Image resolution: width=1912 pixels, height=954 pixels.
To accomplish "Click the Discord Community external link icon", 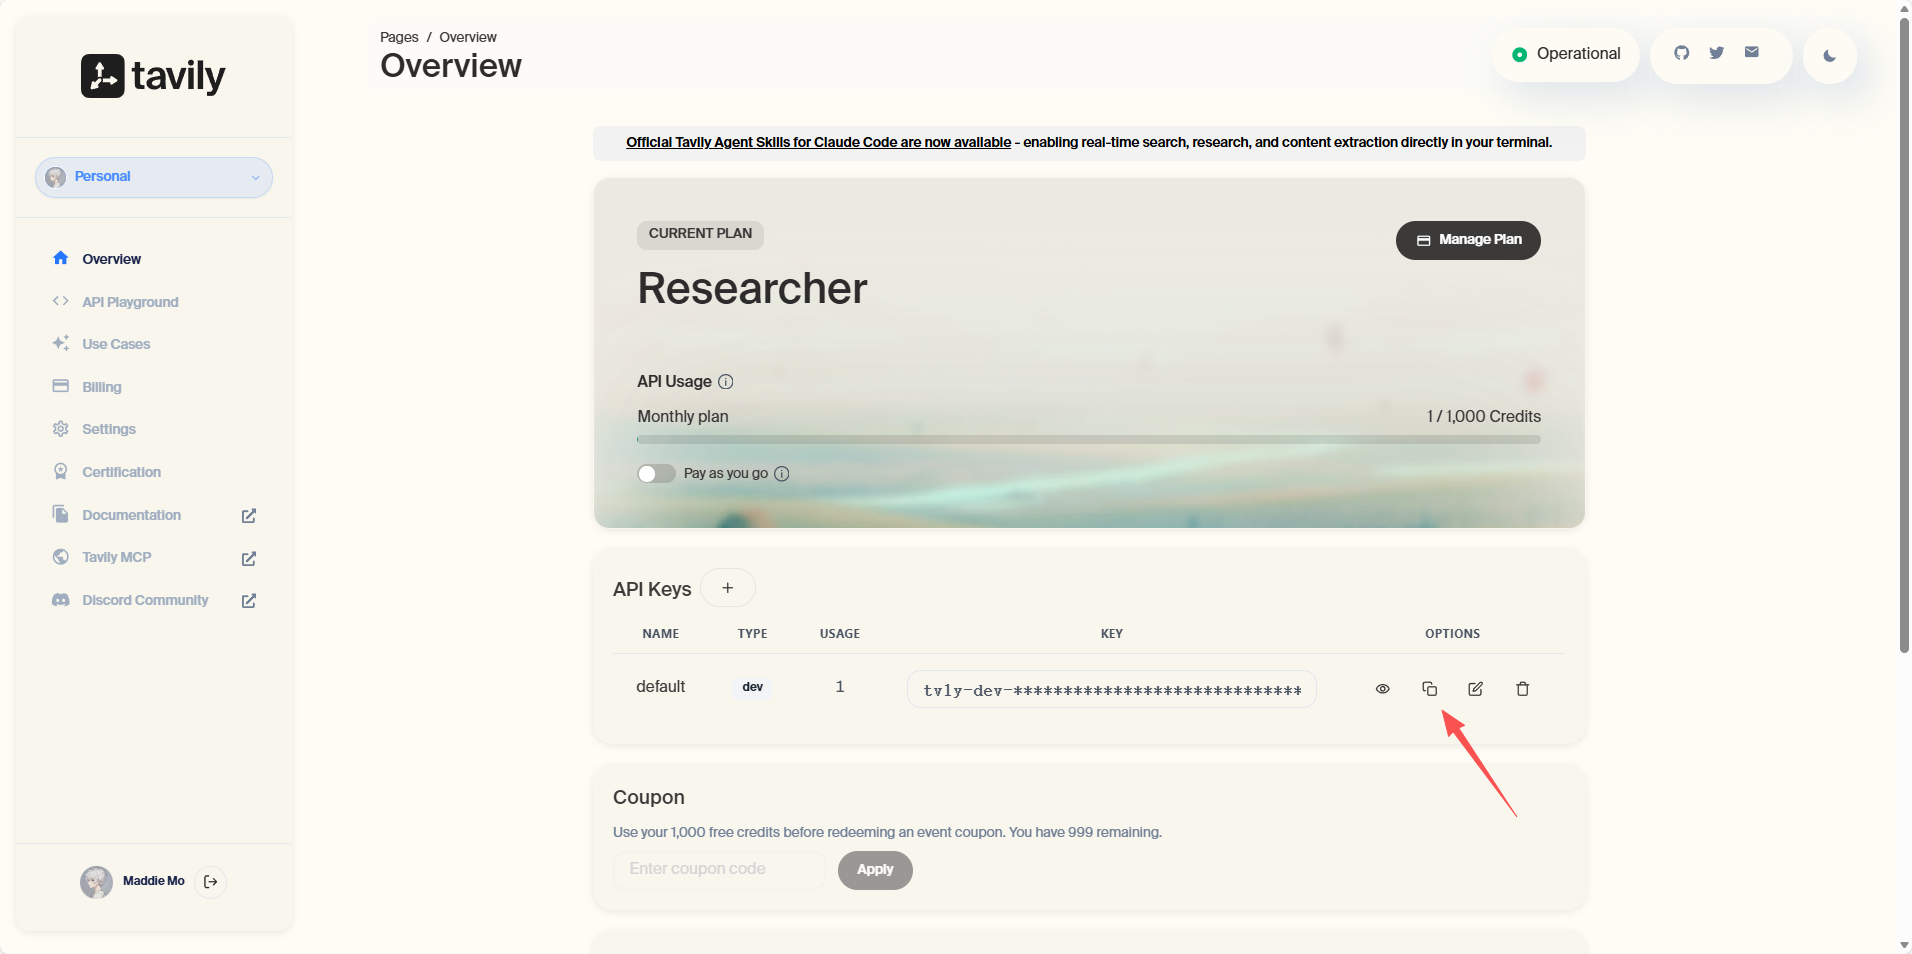I will tap(249, 601).
